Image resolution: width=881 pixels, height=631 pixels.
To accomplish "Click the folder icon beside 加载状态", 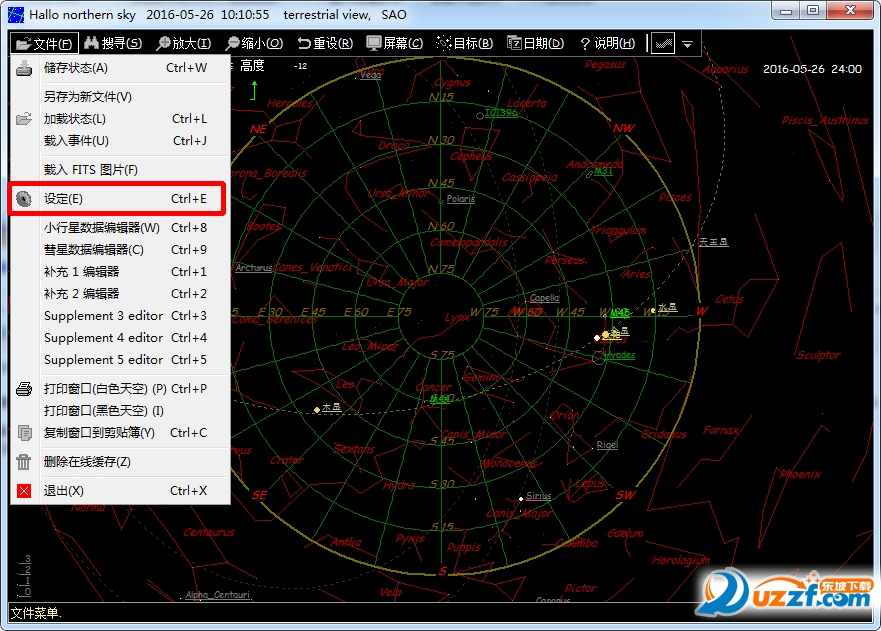I will (x=25, y=119).
